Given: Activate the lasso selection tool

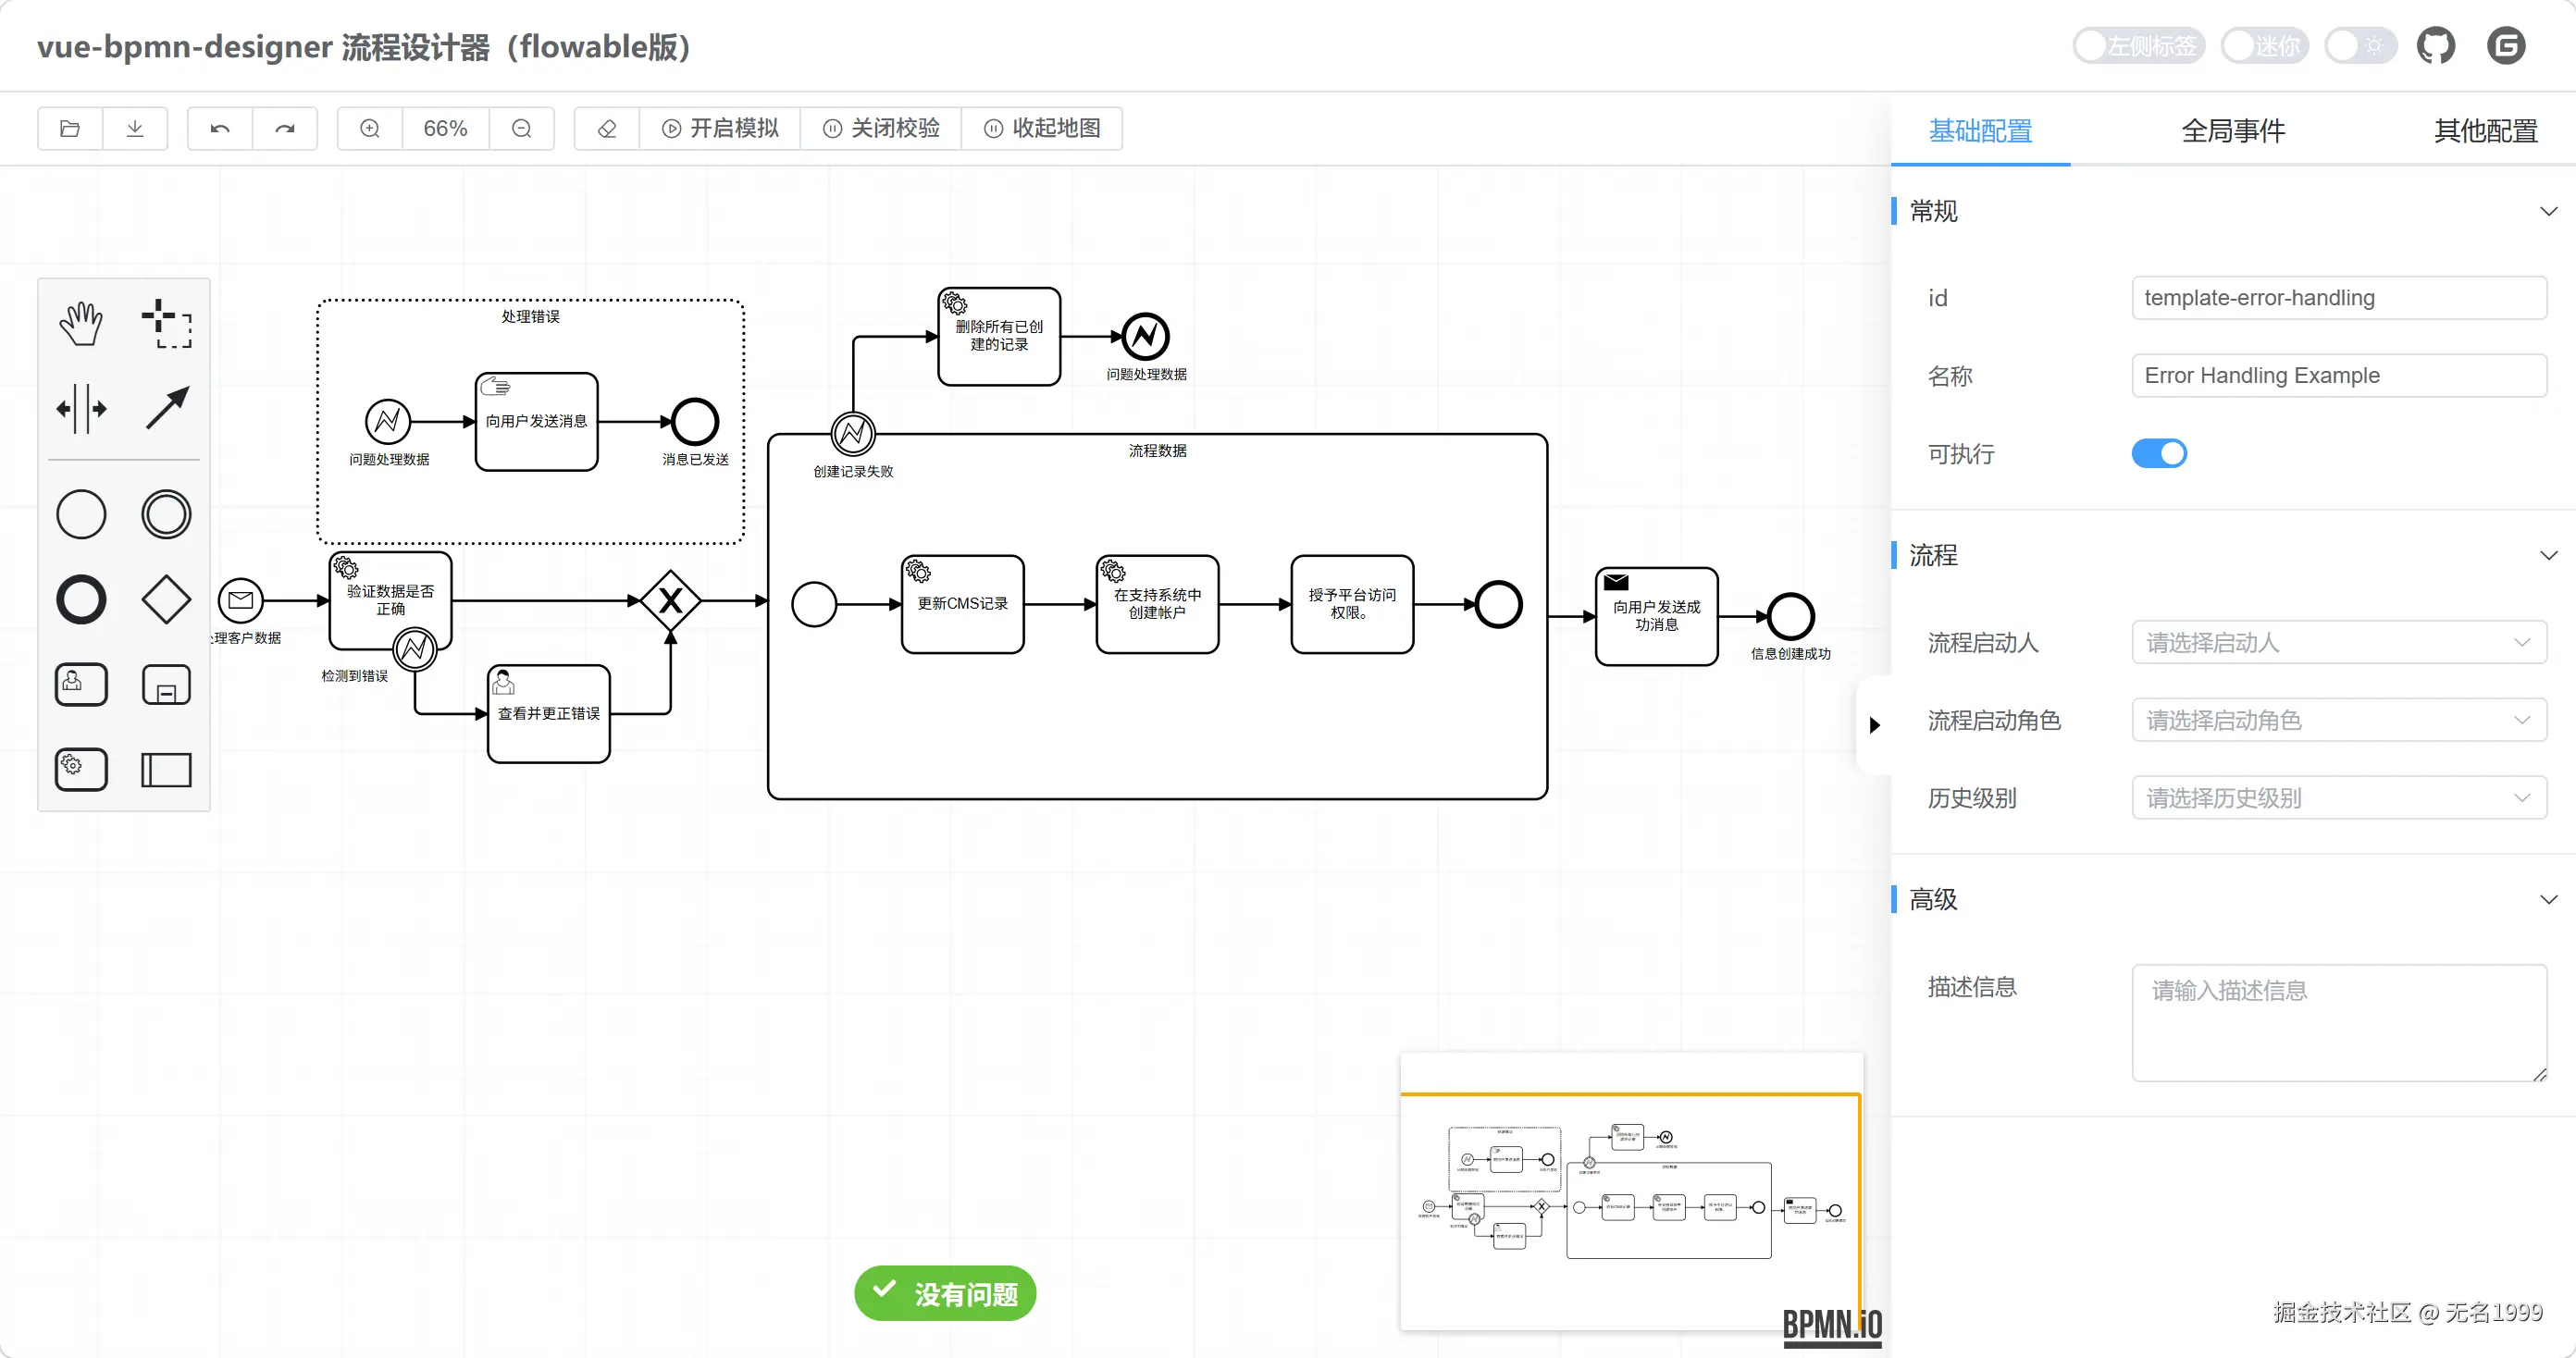Looking at the screenshot, I should tap(166, 323).
